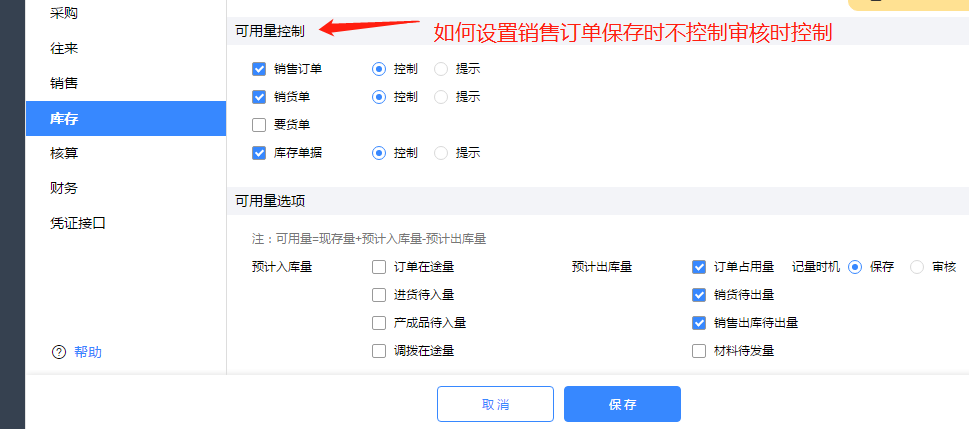Uncheck the 销货单 checkbox
969x429 pixels.
tap(259, 97)
